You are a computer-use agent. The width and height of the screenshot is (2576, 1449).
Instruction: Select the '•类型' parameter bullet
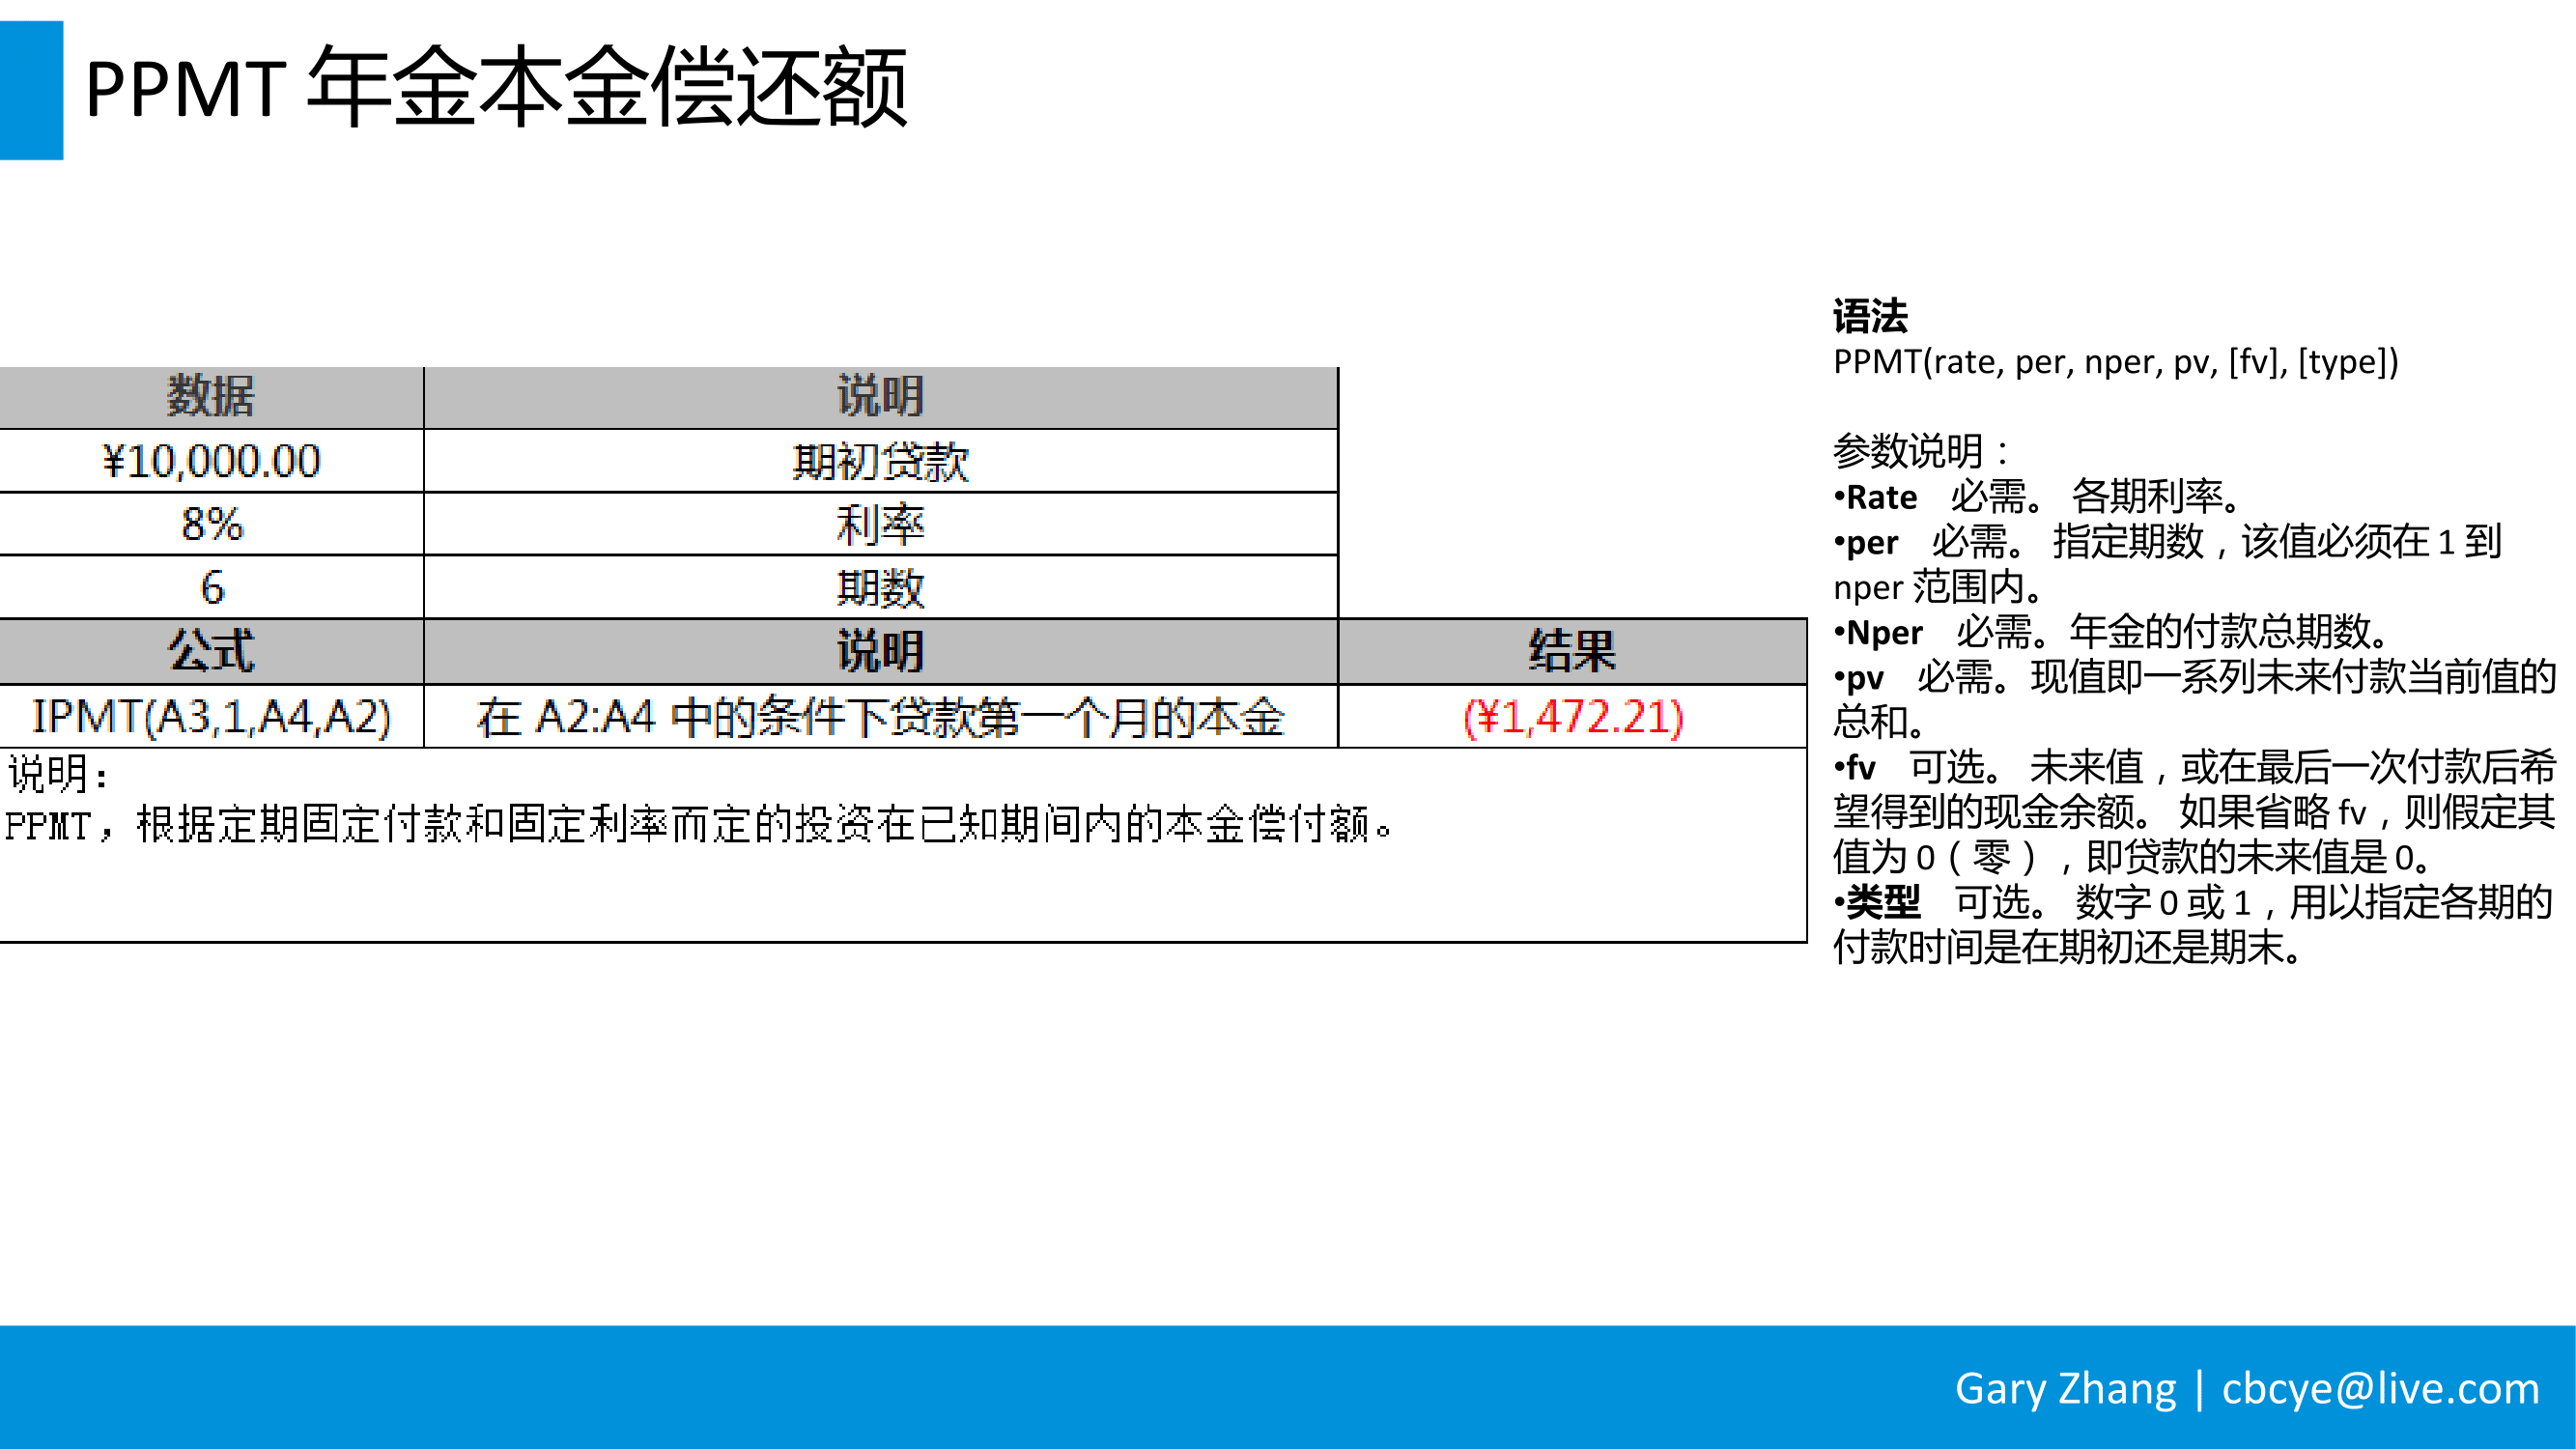[x=2193, y=925]
